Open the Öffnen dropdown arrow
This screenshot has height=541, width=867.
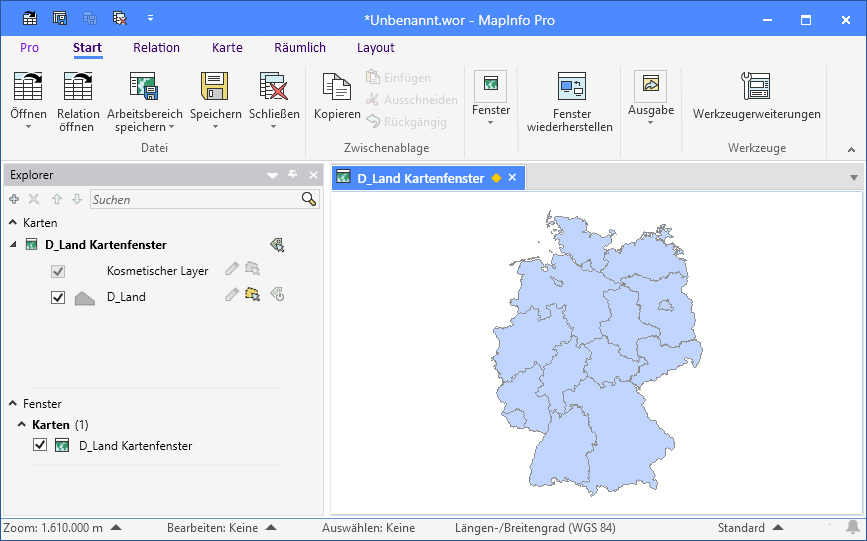(28, 127)
